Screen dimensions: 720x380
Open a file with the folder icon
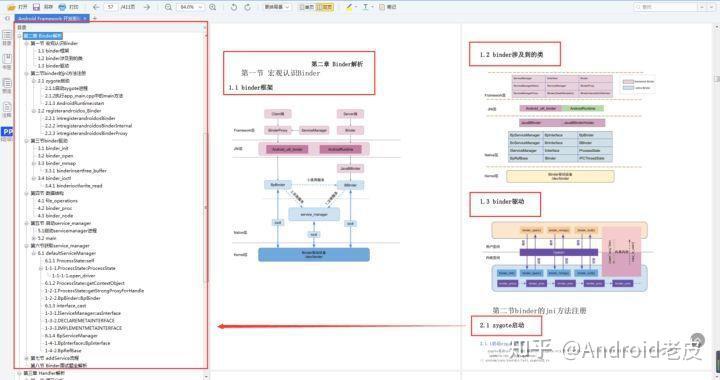click(11, 7)
